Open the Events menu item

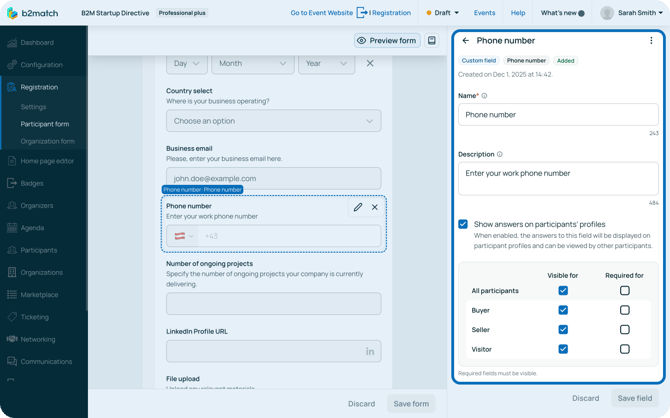pyautogui.click(x=484, y=13)
